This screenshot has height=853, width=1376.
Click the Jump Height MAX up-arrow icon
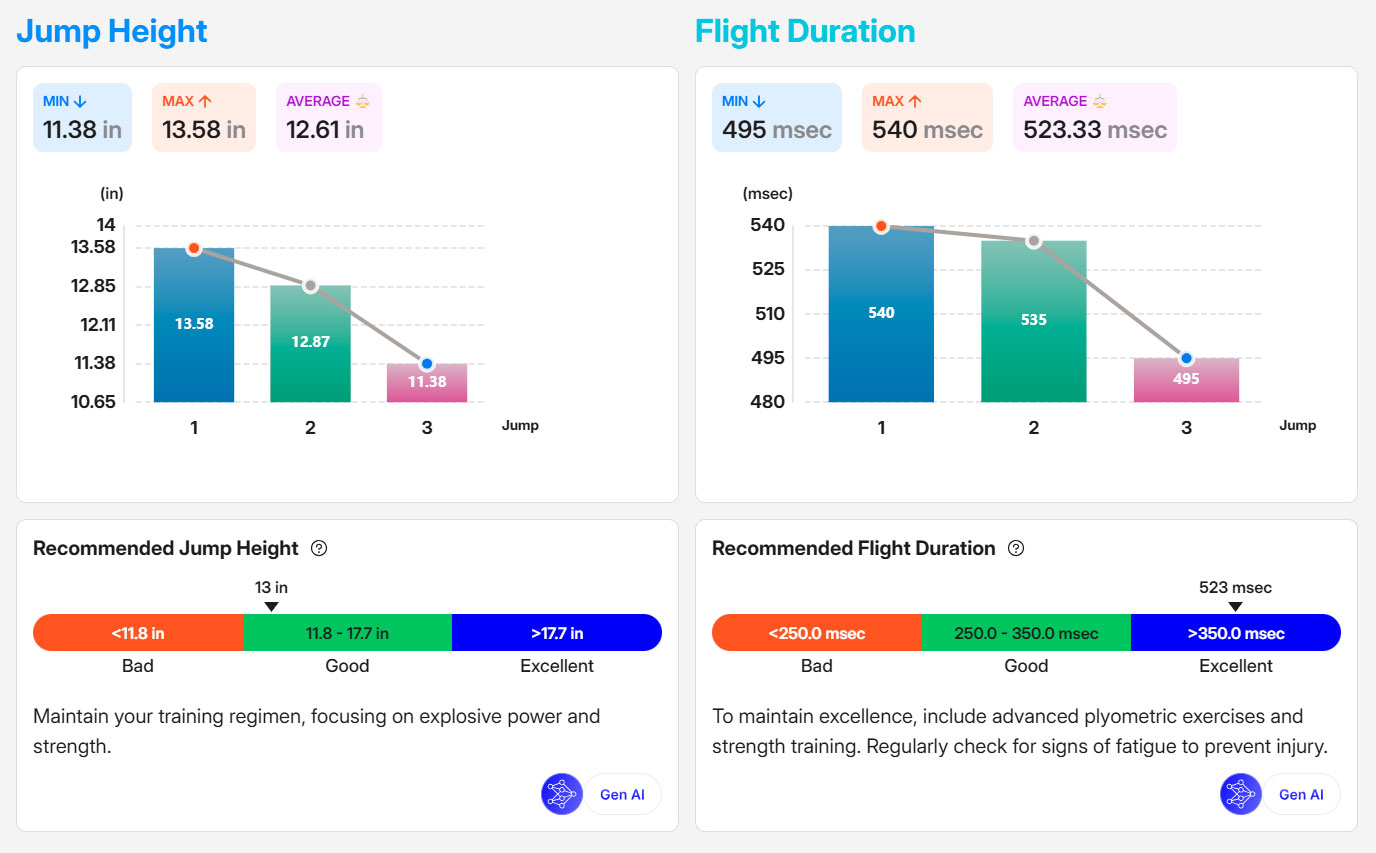point(205,101)
